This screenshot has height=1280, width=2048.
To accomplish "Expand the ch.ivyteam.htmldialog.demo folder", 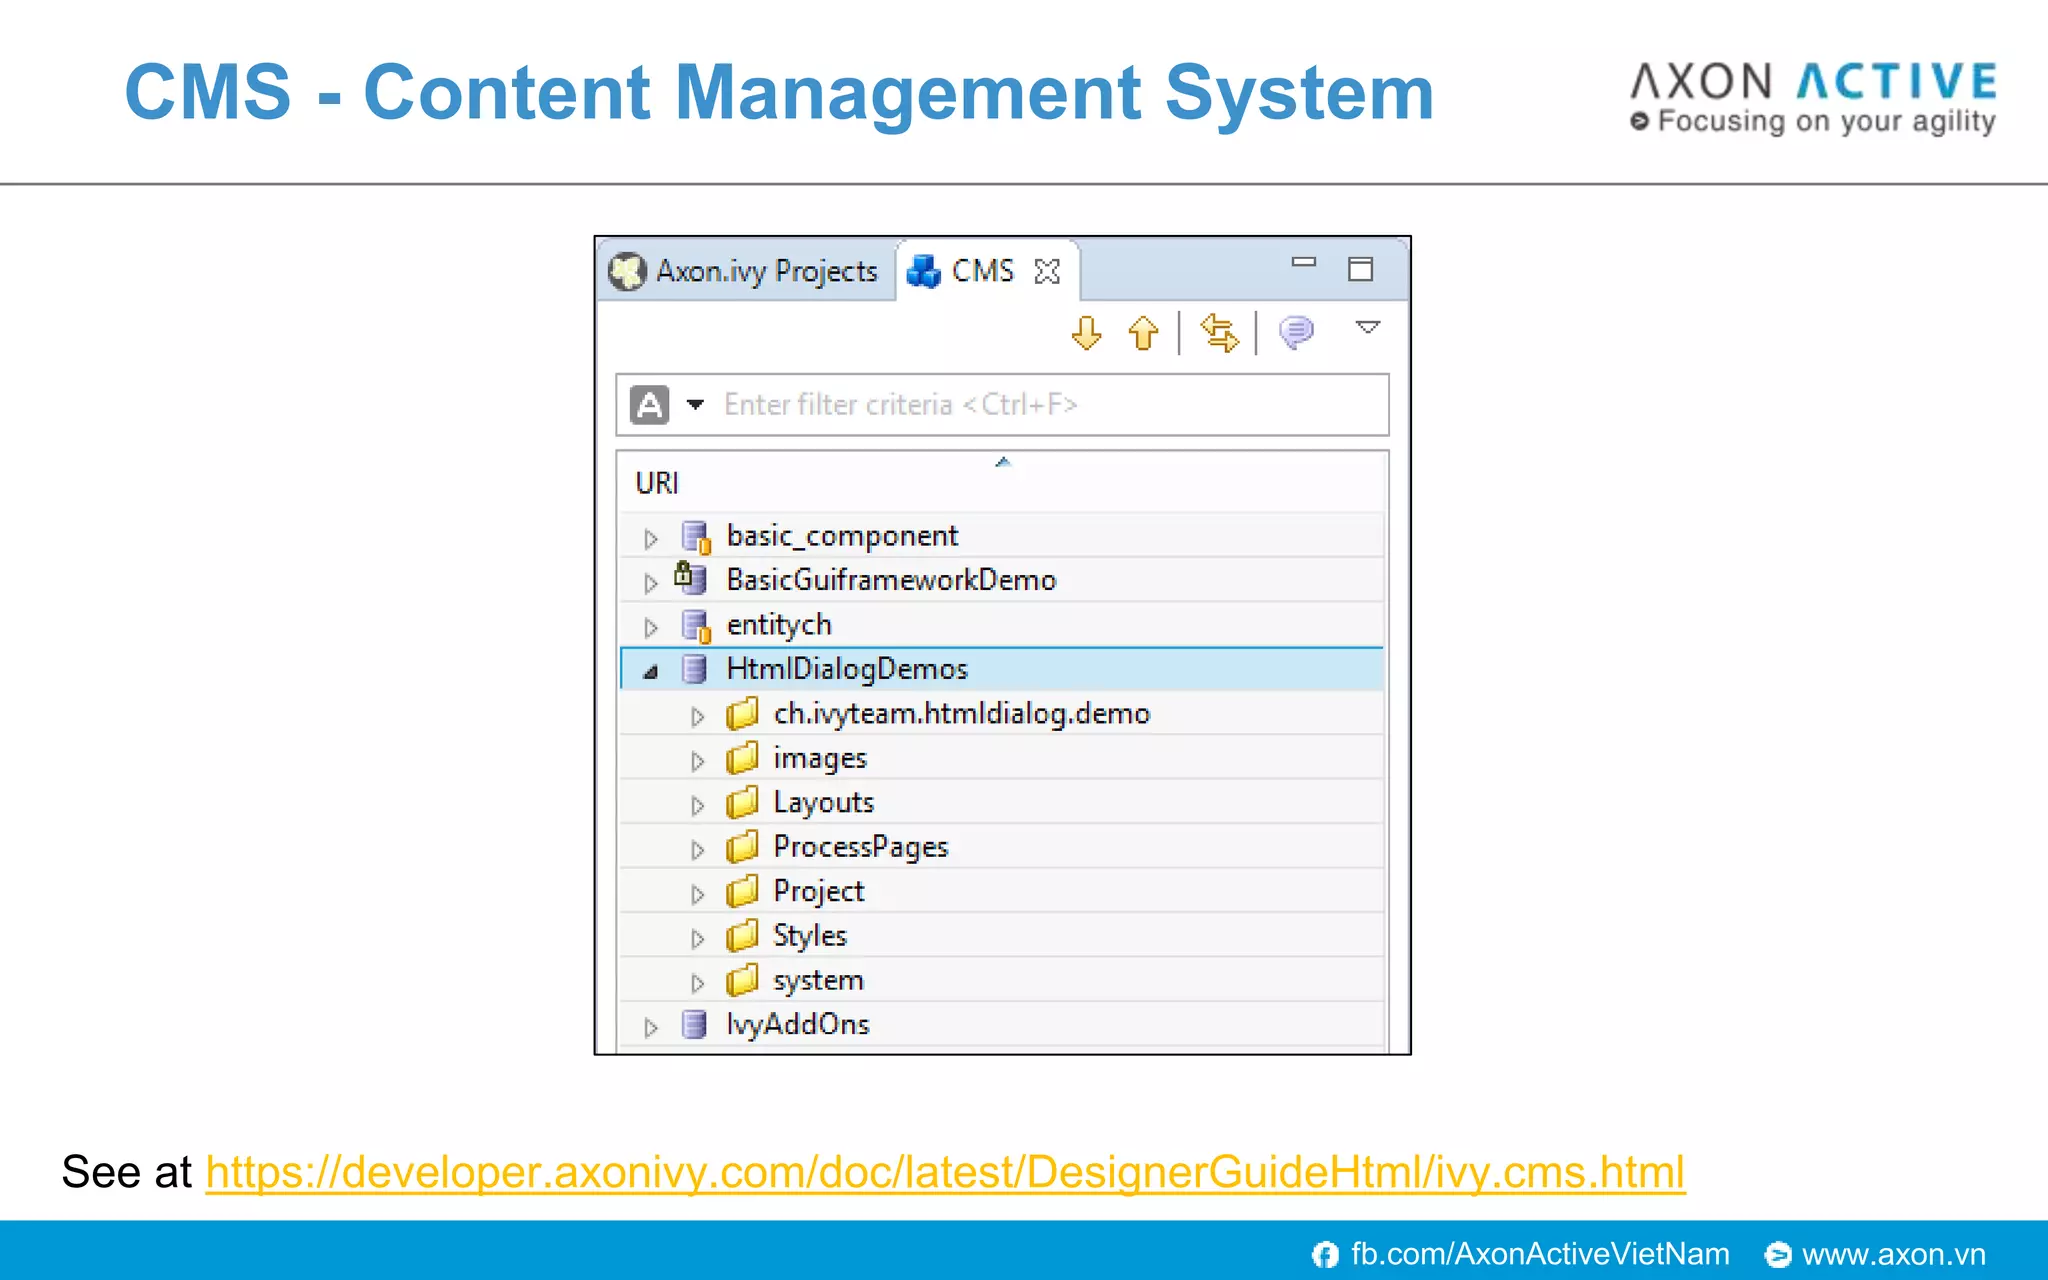I will 698,717.
